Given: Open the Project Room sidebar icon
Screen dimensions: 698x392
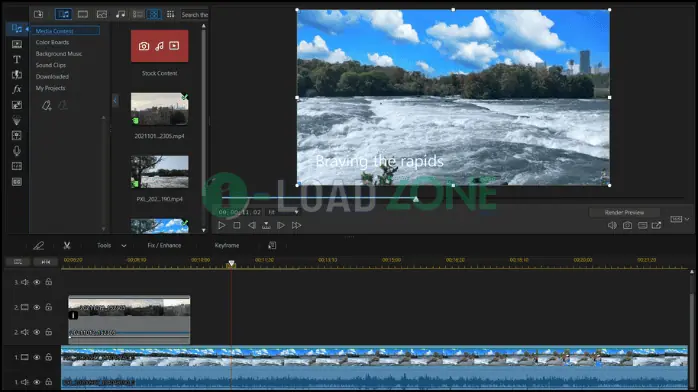Looking at the screenshot, I should [17, 44].
